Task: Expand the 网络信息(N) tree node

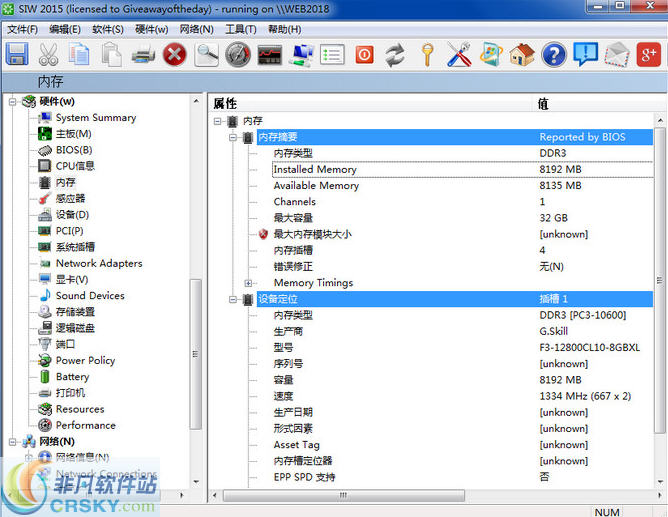Action: [29, 458]
